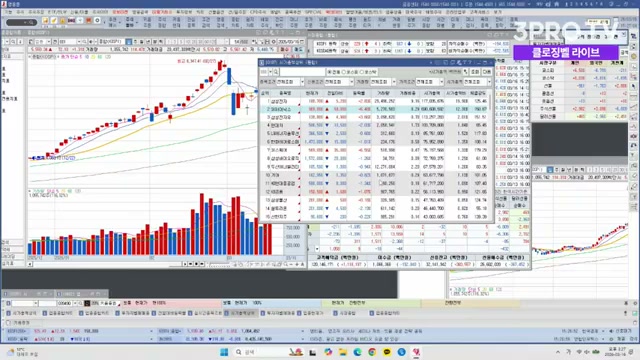Screen dimensions: 640x360
Task: Click the tool icon left of the 조회 button
Action: (x=466, y=72)
